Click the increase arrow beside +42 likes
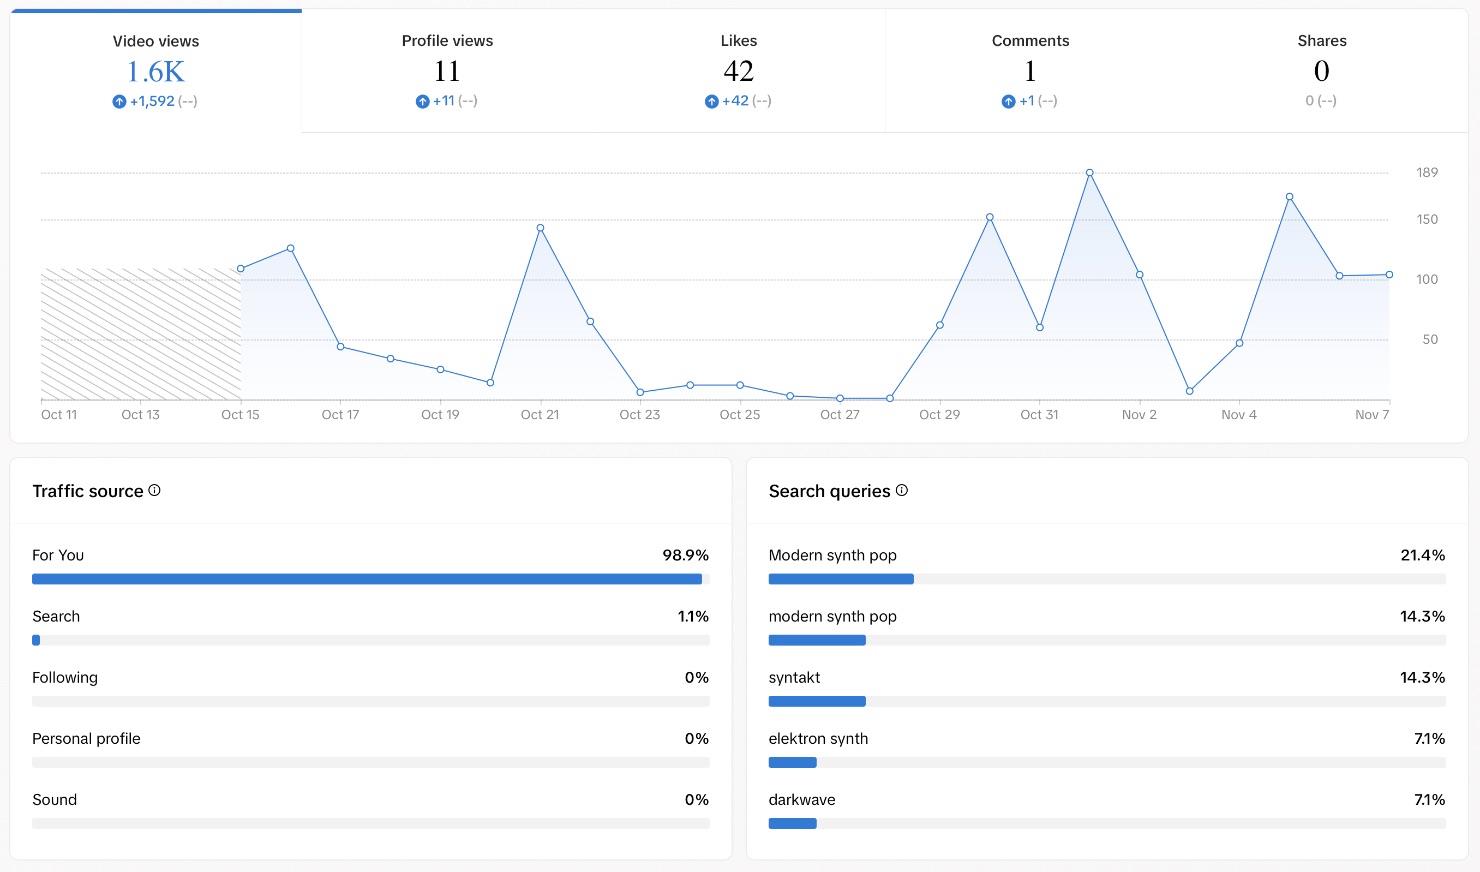This screenshot has height=872, width=1480. point(711,101)
